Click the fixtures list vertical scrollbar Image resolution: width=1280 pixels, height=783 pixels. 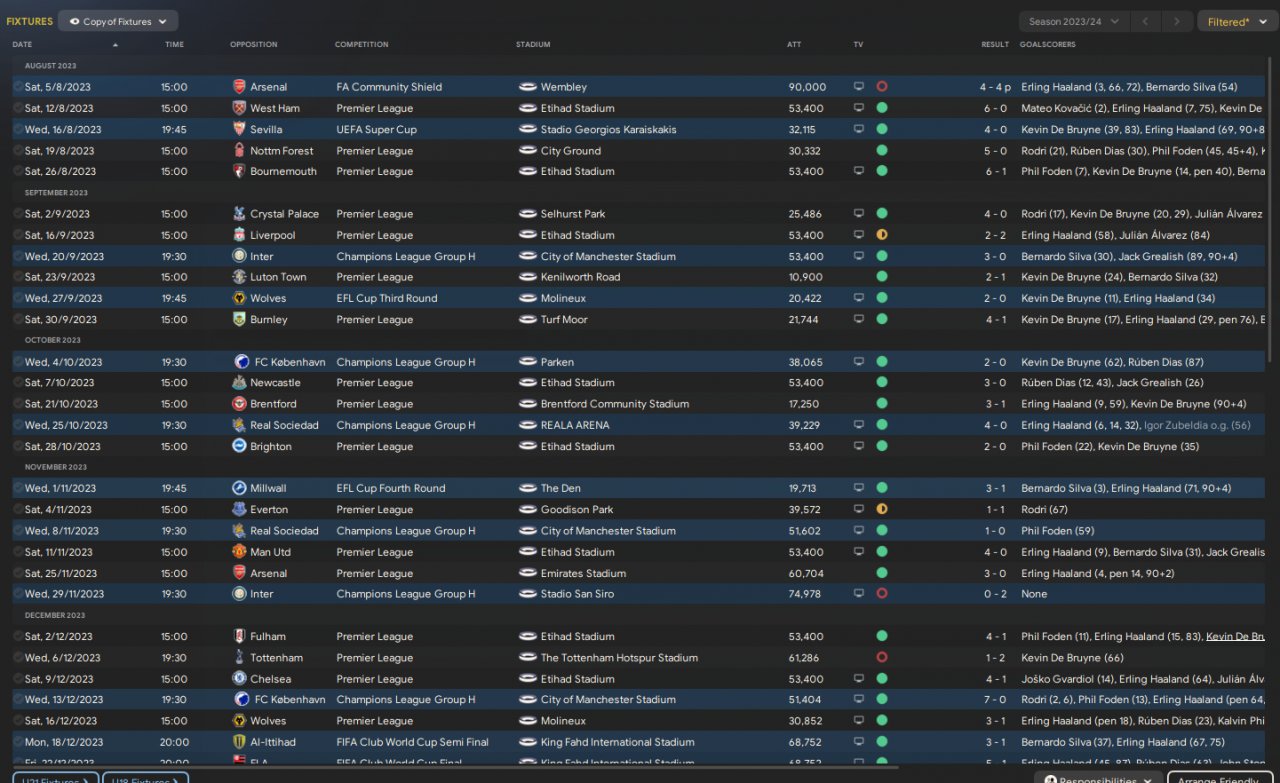[x=1271, y=210]
